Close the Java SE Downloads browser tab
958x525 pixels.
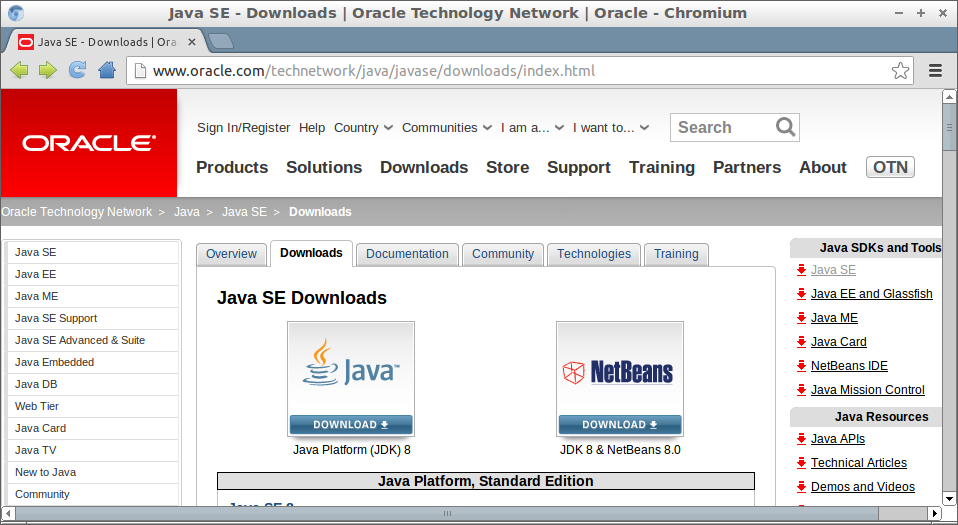pos(192,42)
